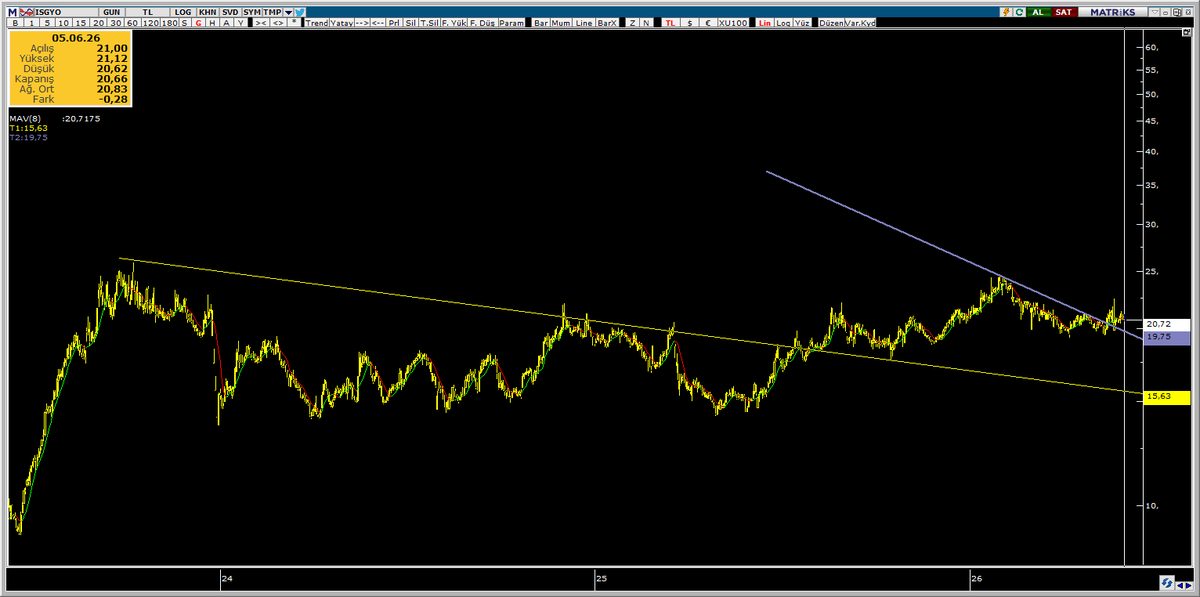Click the euro € currency button
1200x597 pixels.
(709, 23)
